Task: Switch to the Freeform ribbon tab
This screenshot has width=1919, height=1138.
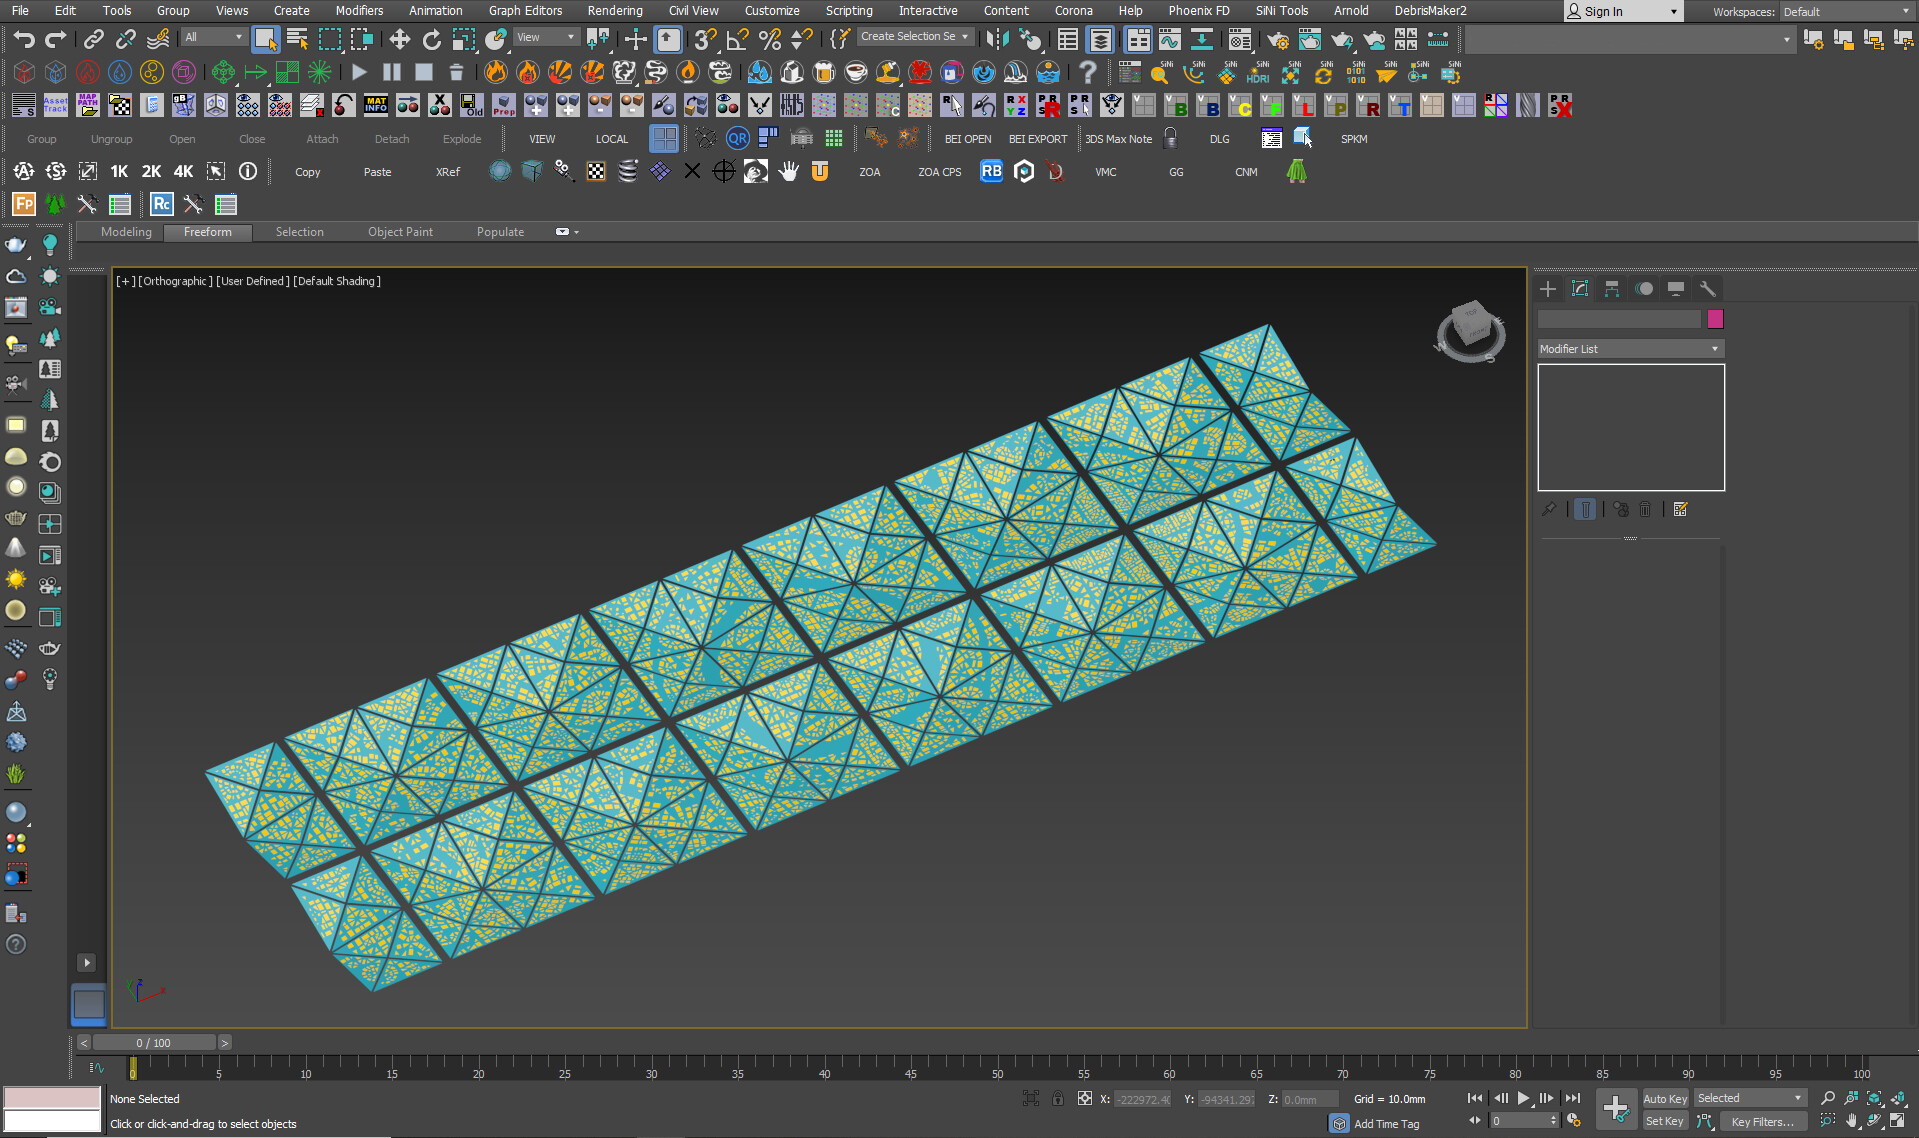Action: 207,232
